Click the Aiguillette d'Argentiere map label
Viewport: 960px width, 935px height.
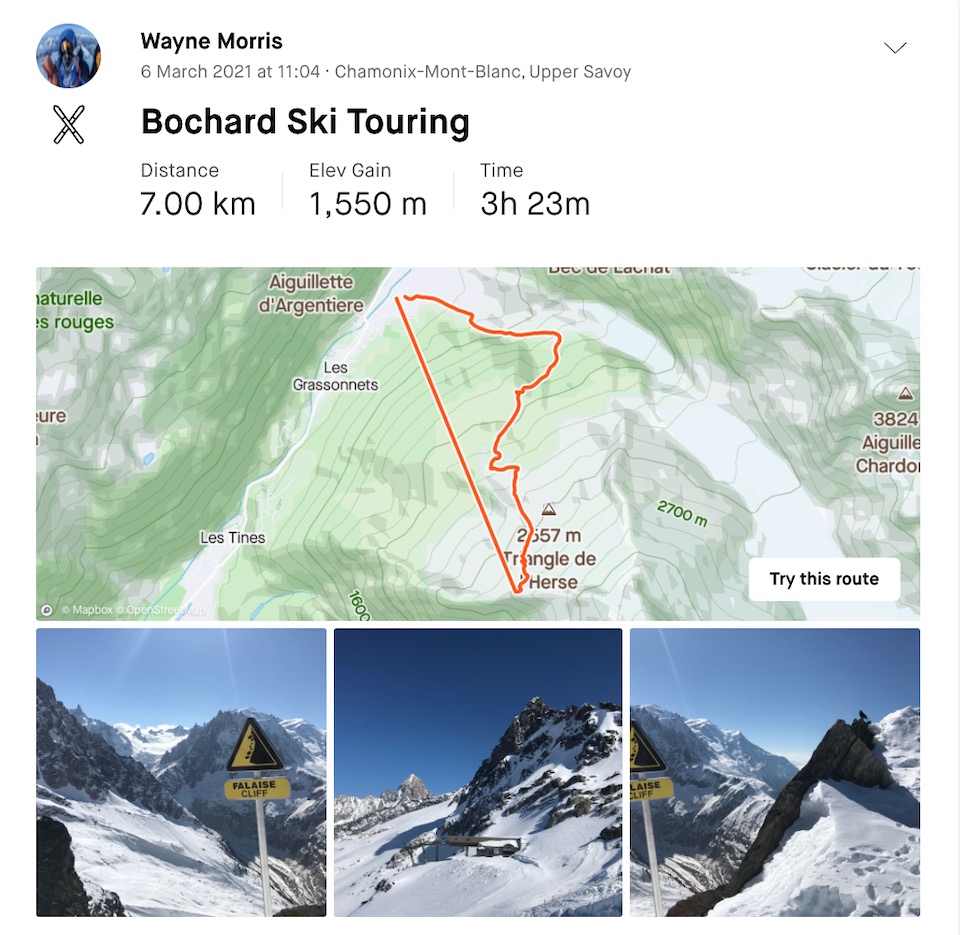pos(311,293)
